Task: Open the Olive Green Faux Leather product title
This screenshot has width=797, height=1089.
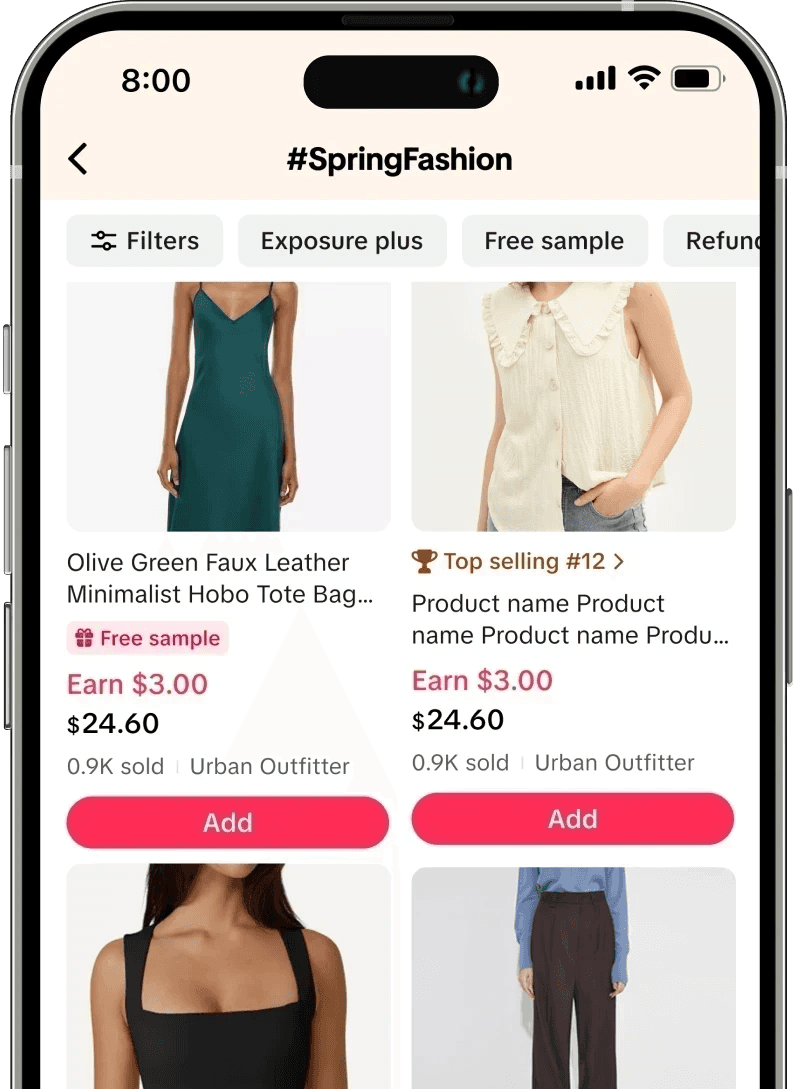Action: click(x=220, y=578)
